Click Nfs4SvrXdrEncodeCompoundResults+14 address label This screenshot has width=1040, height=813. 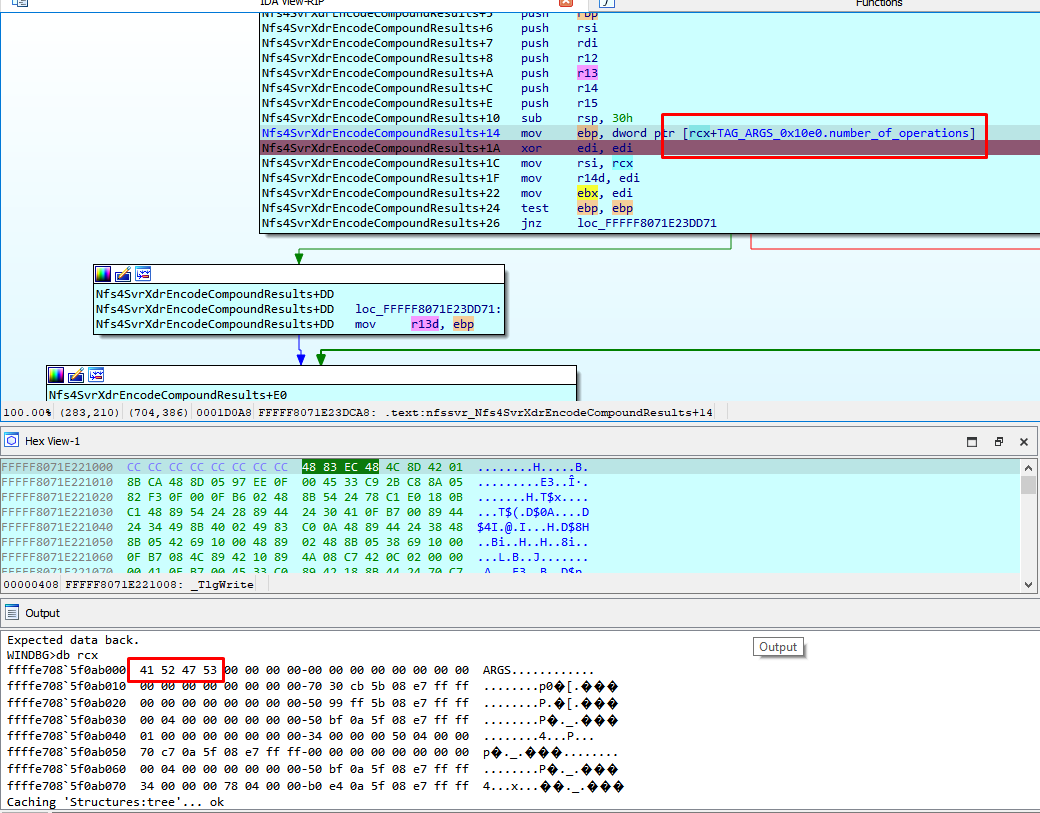[x=381, y=133]
